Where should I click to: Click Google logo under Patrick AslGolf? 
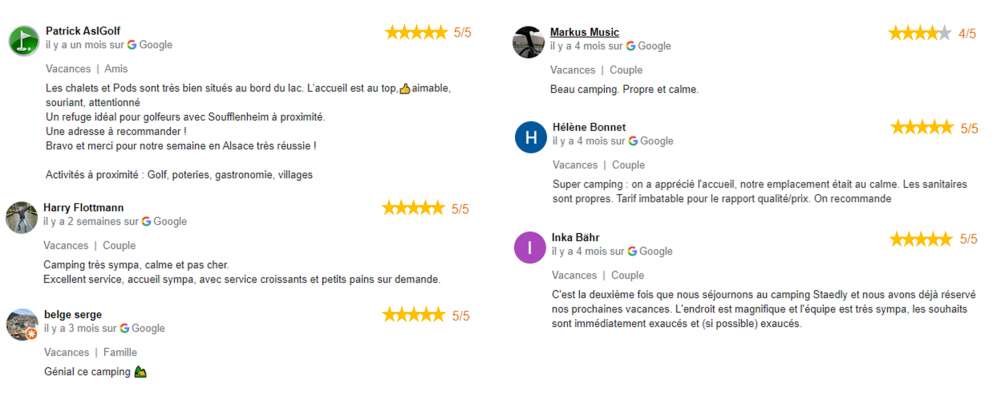pos(132,45)
